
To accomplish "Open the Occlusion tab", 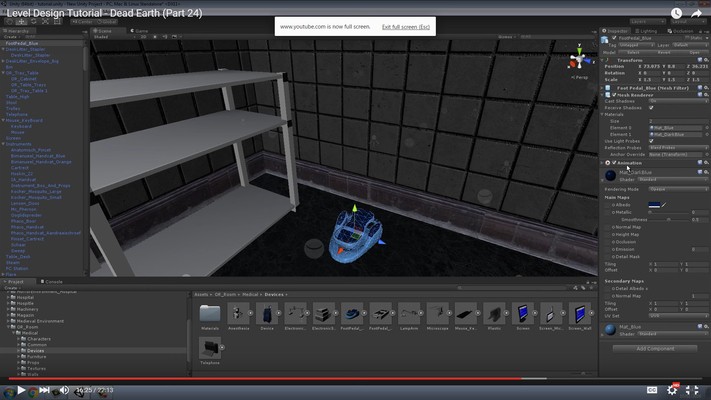I will coord(680,31).
